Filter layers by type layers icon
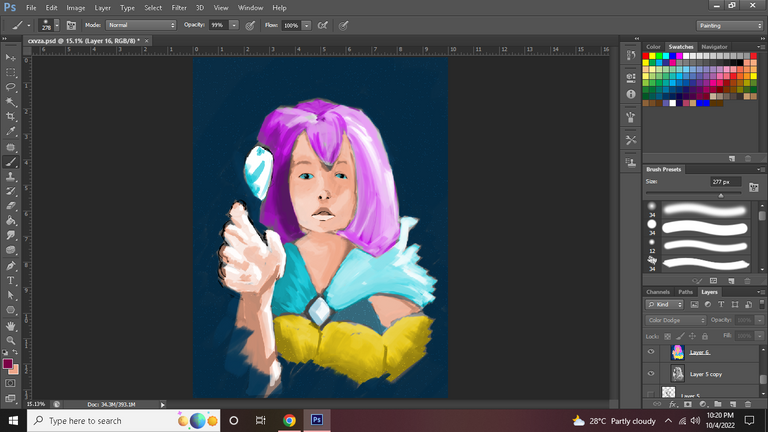 (721, 305)
